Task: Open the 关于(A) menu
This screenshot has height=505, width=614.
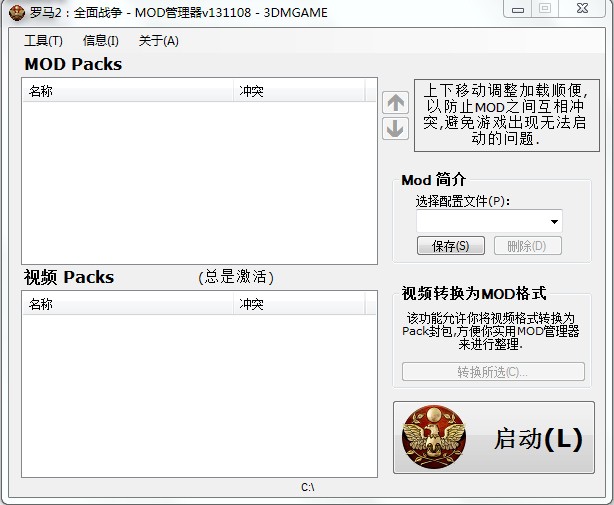Action: click(159, 41)
